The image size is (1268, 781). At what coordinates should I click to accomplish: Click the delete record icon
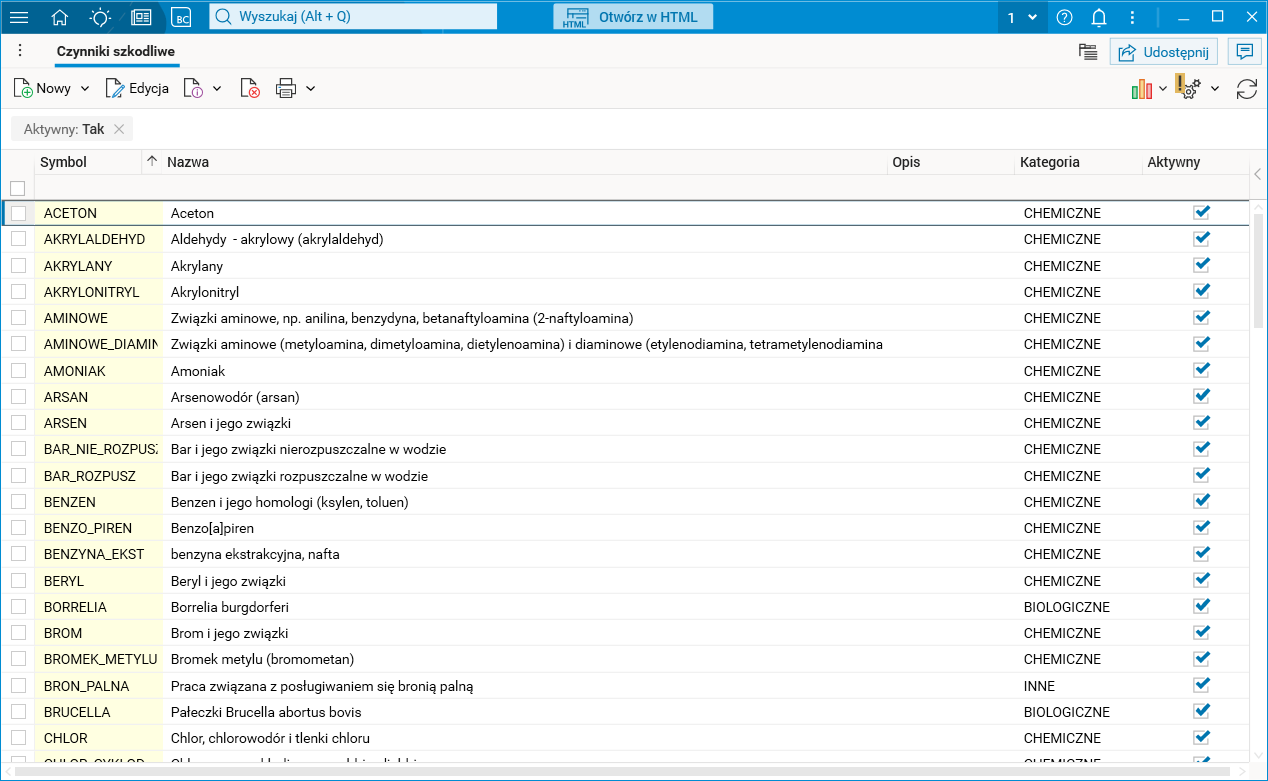tap(250, 88)
